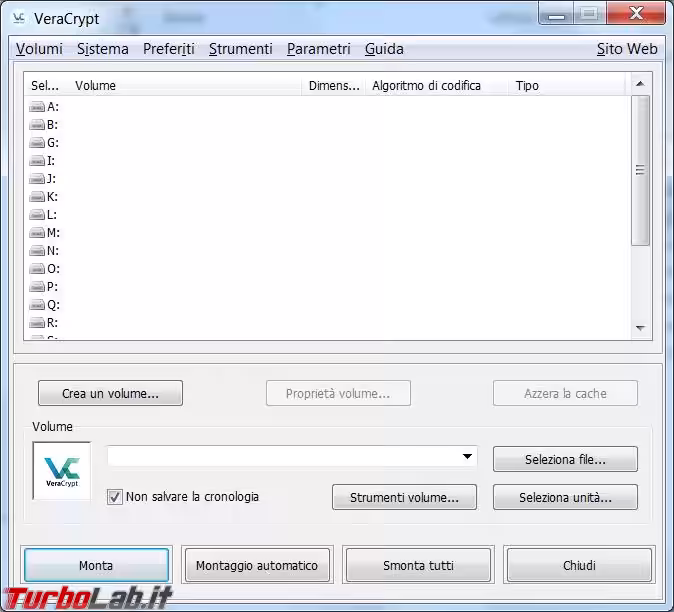The height and width of the screenshot is (612, 674).
Task: Select the R: drive slot icon
Action: point(37,323)
